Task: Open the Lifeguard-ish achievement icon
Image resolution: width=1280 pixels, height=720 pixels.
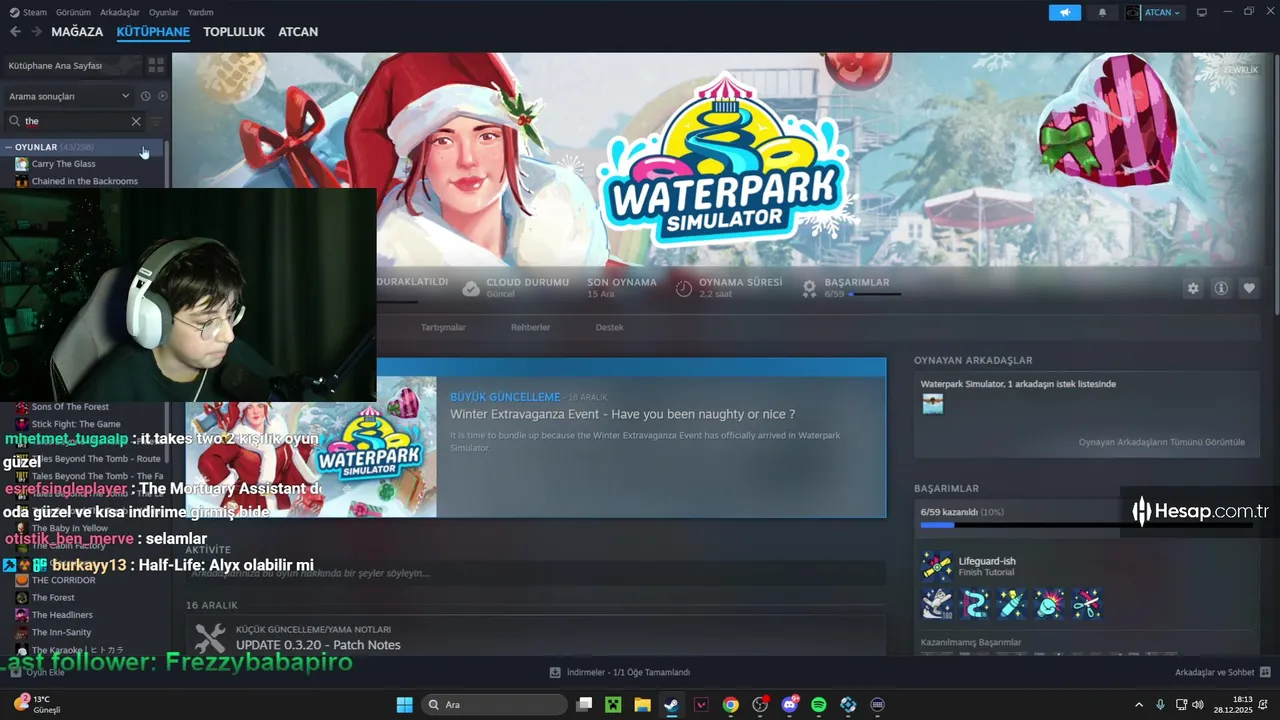Action: [x=937, y=566]
